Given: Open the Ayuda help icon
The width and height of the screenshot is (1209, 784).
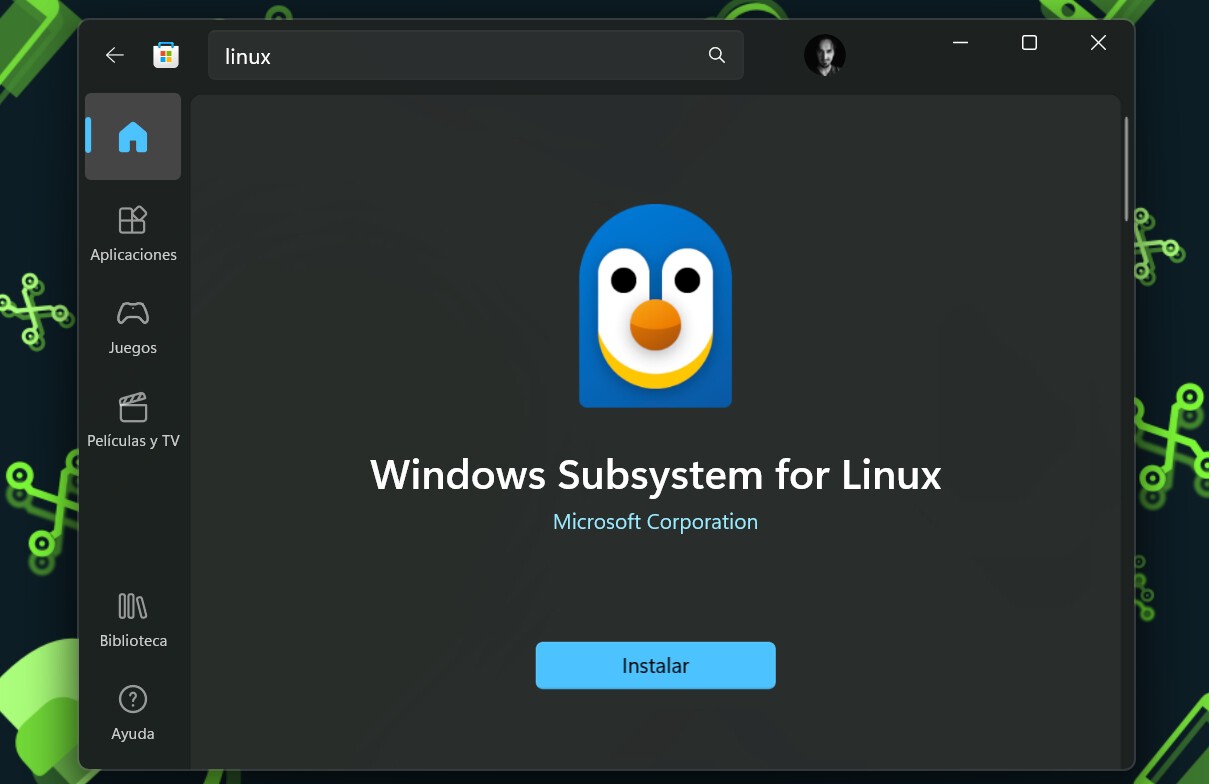Looking at the screenshot, I should pos(133,699).
